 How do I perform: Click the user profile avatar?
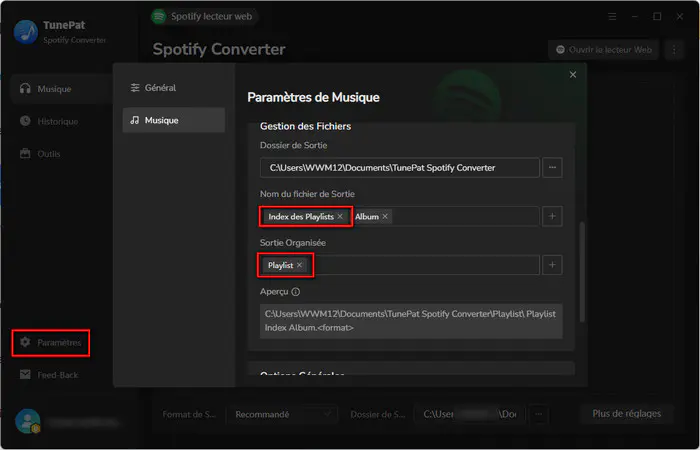(x=27, y=421)
